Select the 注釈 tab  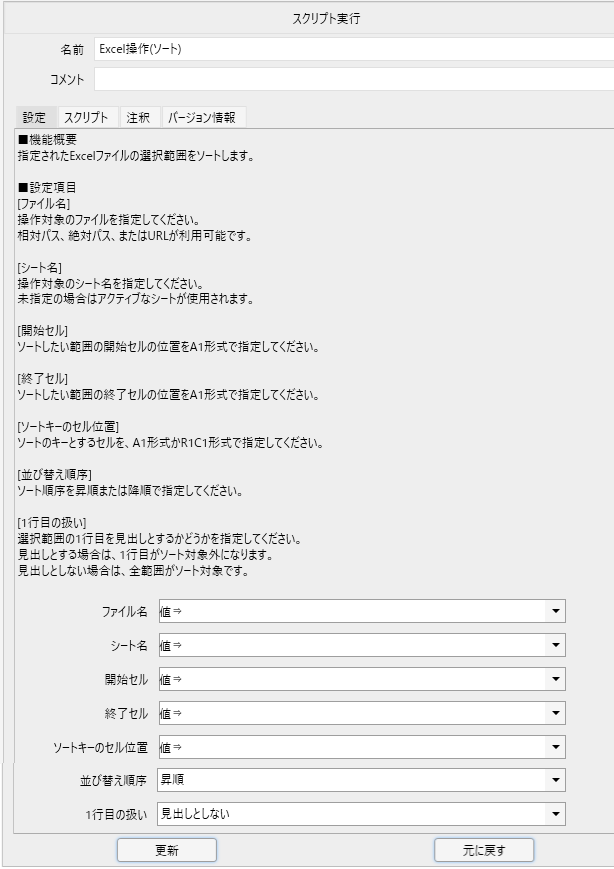tap(138, 117)
